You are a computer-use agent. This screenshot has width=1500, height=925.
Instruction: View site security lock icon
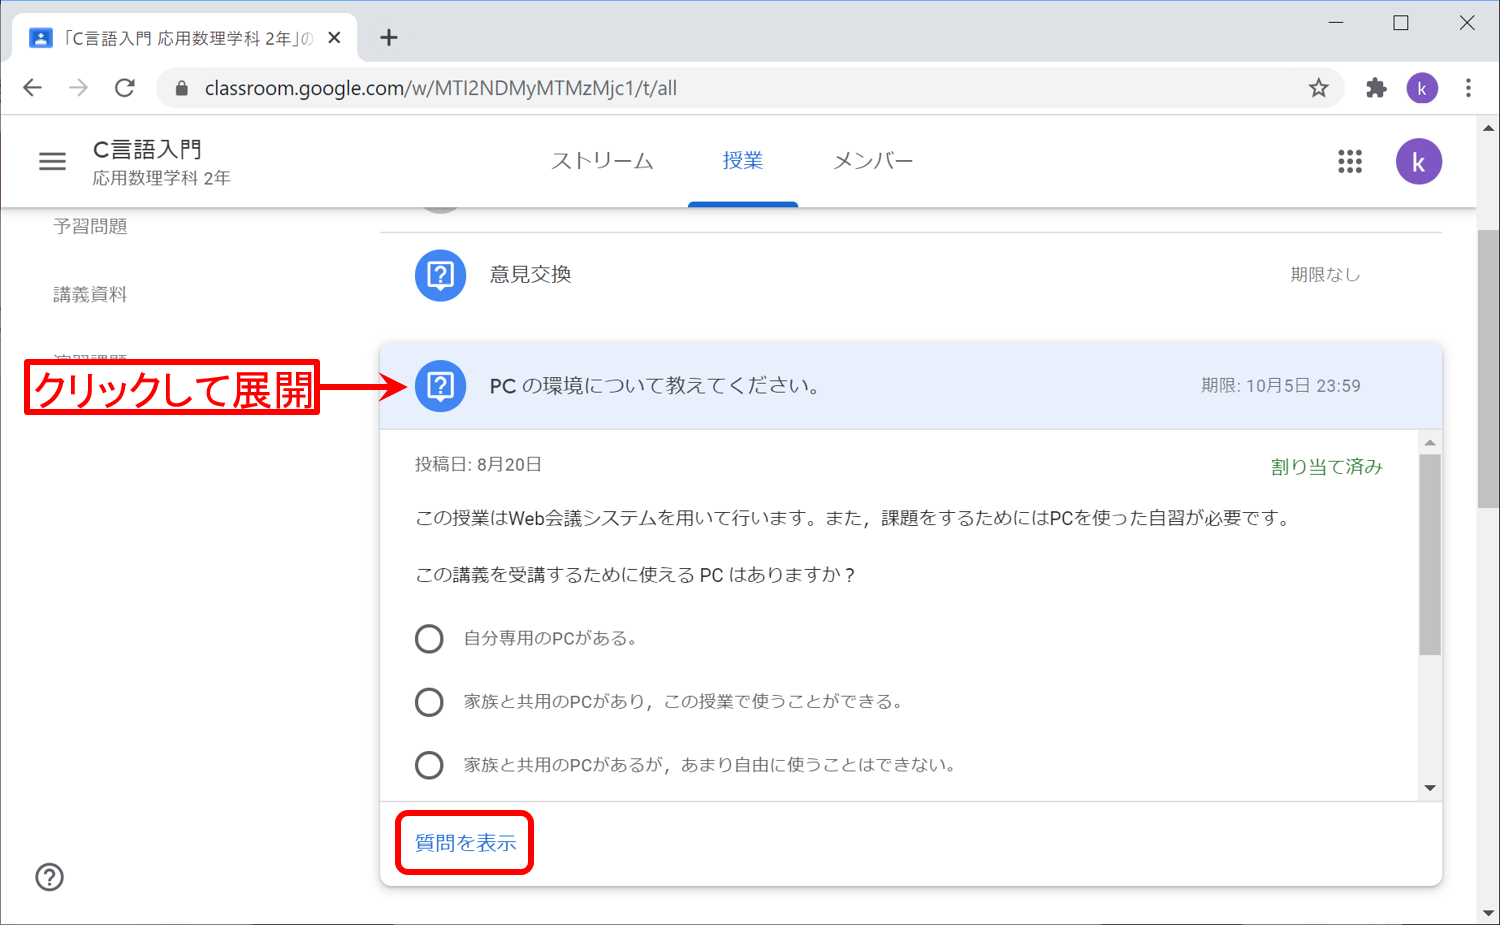[181, 88]
